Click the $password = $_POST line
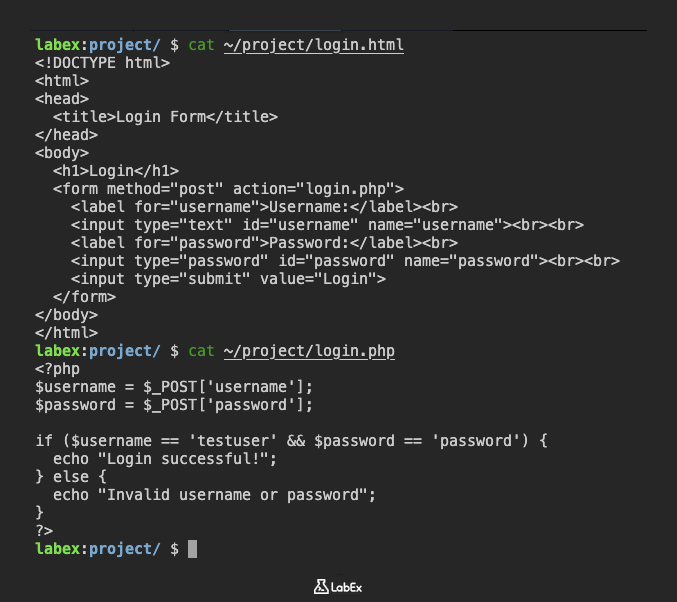The image size is (677, 602). tap(174, 405)
